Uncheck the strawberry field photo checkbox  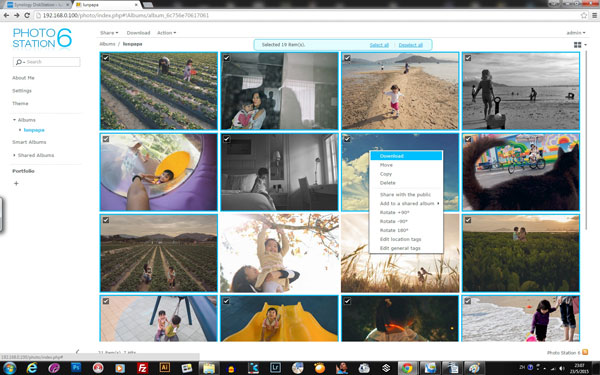pyautogui.click(x=106, y=58)
